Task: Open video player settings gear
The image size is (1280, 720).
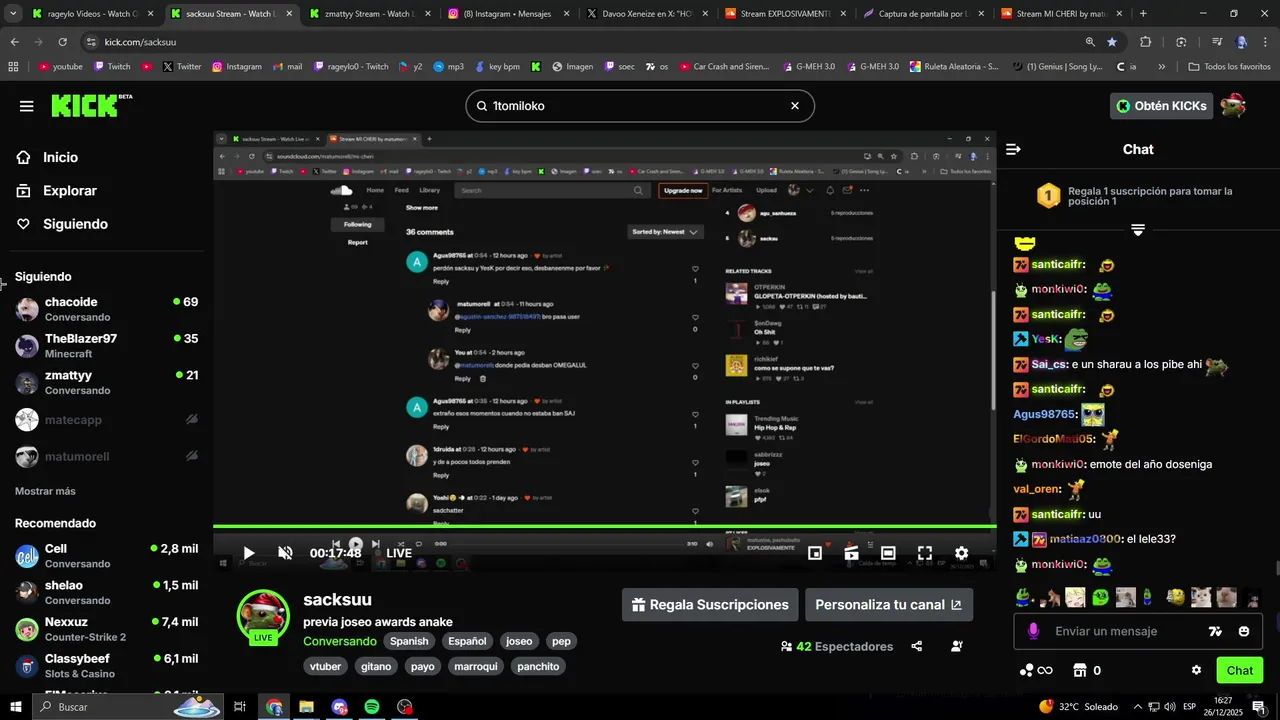Action: (961, 553)
